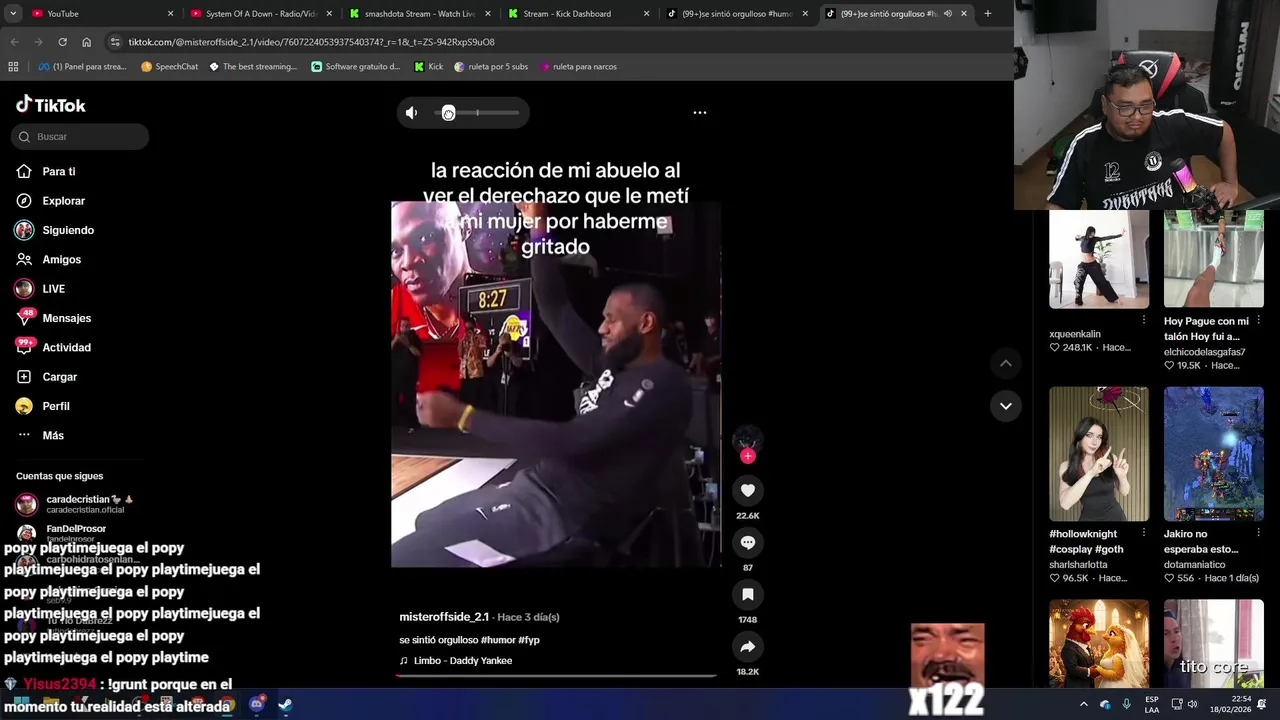Switch to Kick Dashboard tab
Image resolution: width=1280 pixels, height=720 pixels.
[577, 14]
